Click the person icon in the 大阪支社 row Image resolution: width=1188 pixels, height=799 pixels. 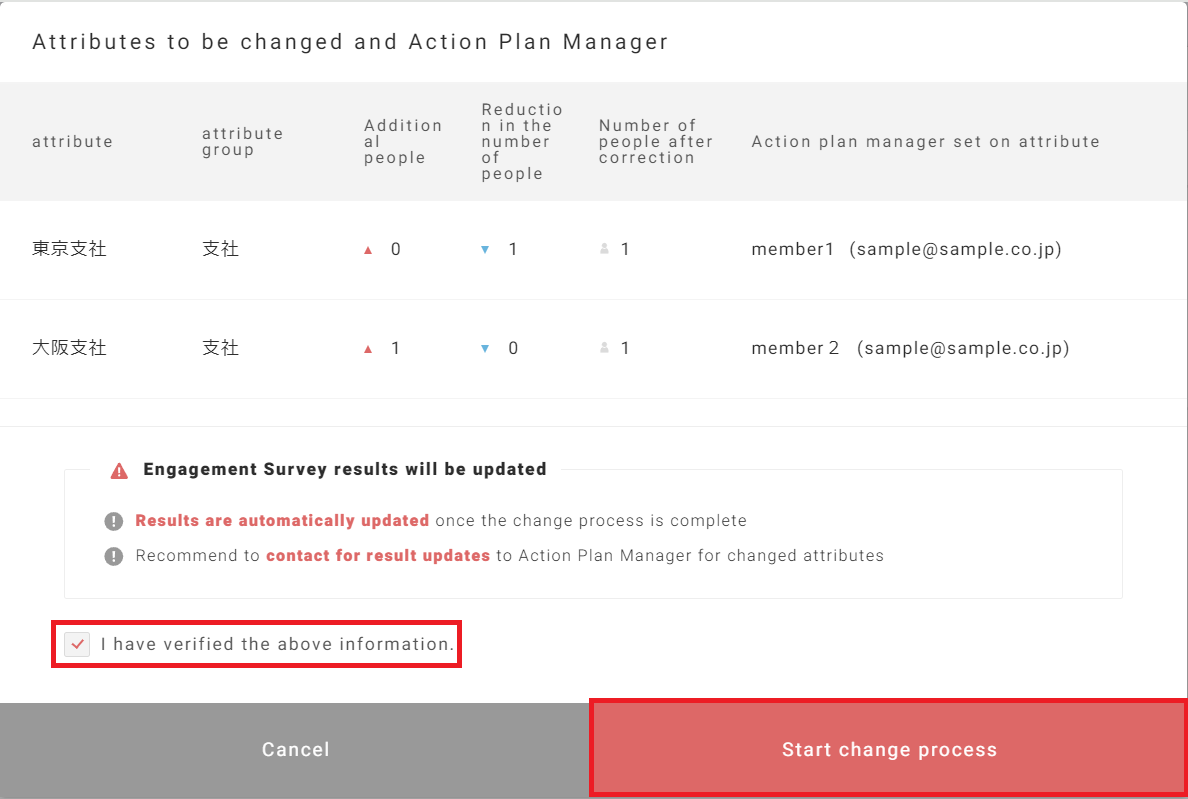604,349
